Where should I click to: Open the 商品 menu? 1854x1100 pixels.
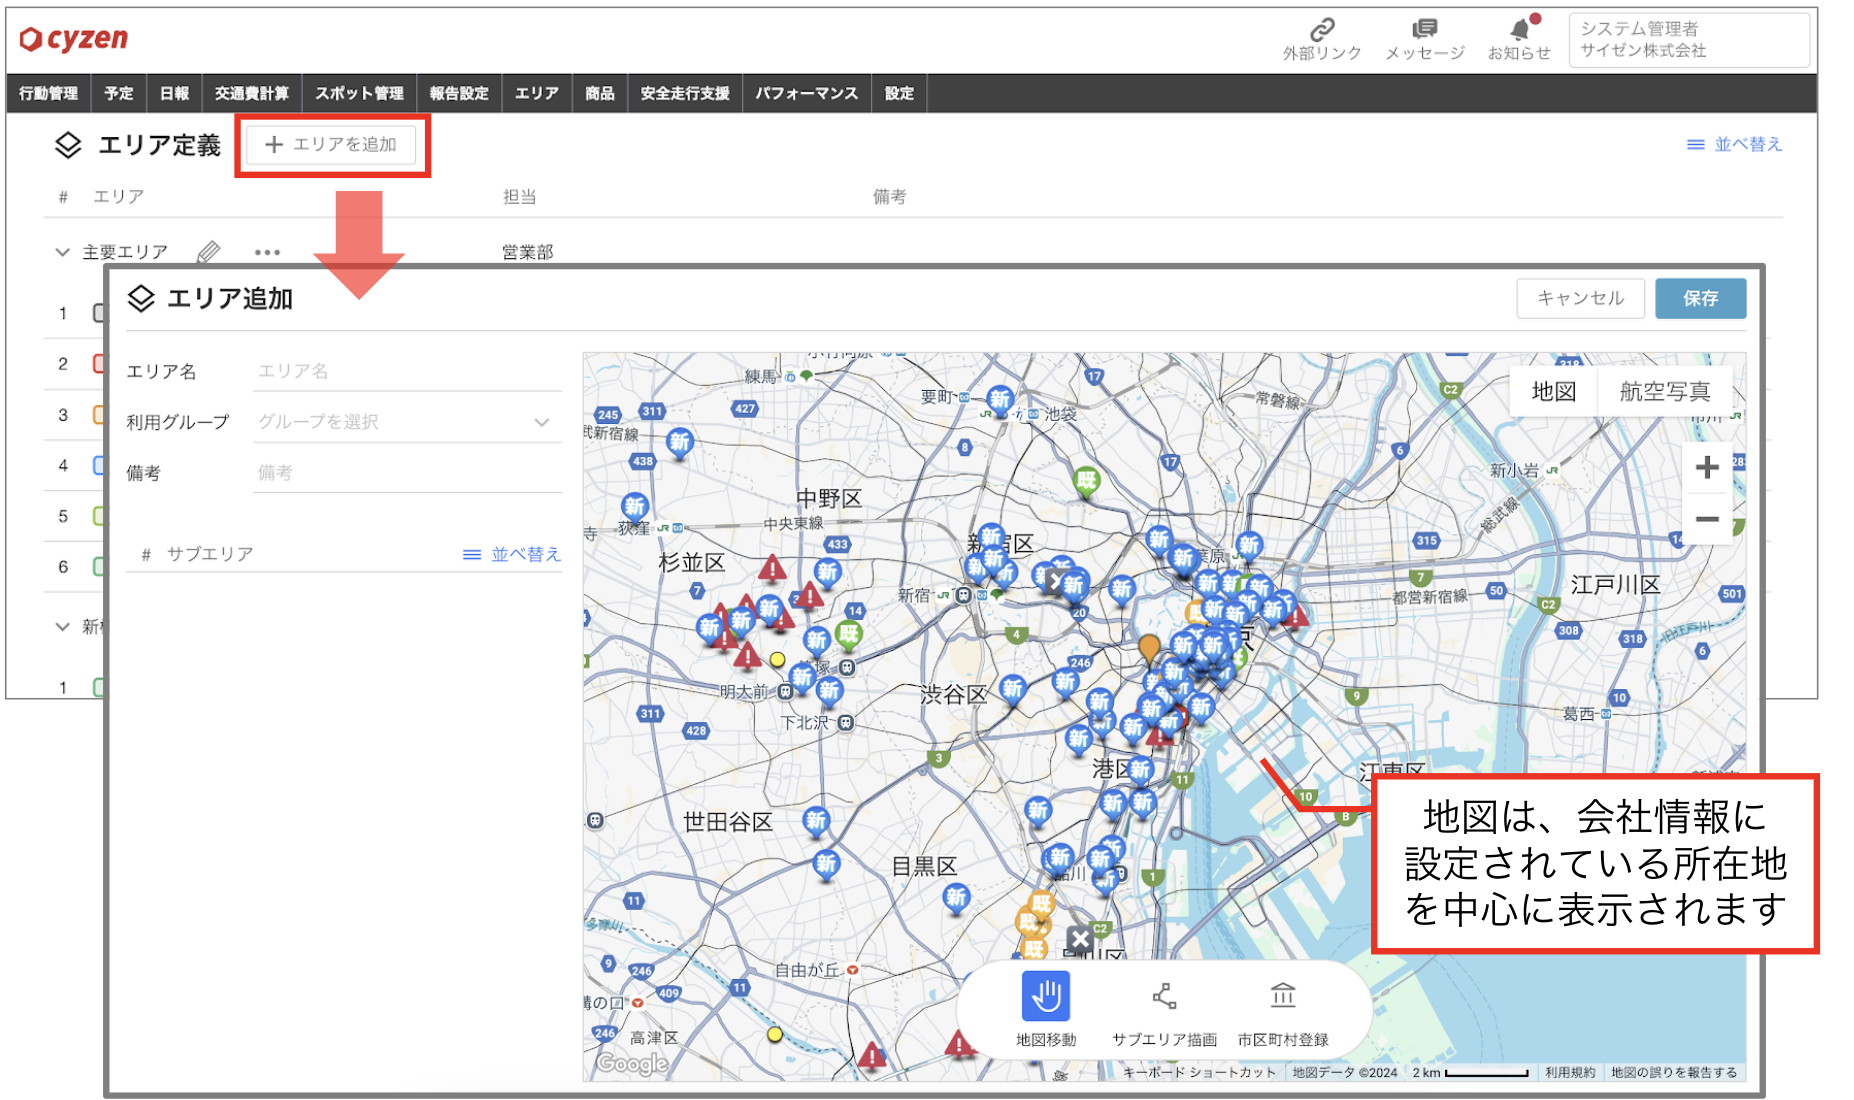click(599, 93)
